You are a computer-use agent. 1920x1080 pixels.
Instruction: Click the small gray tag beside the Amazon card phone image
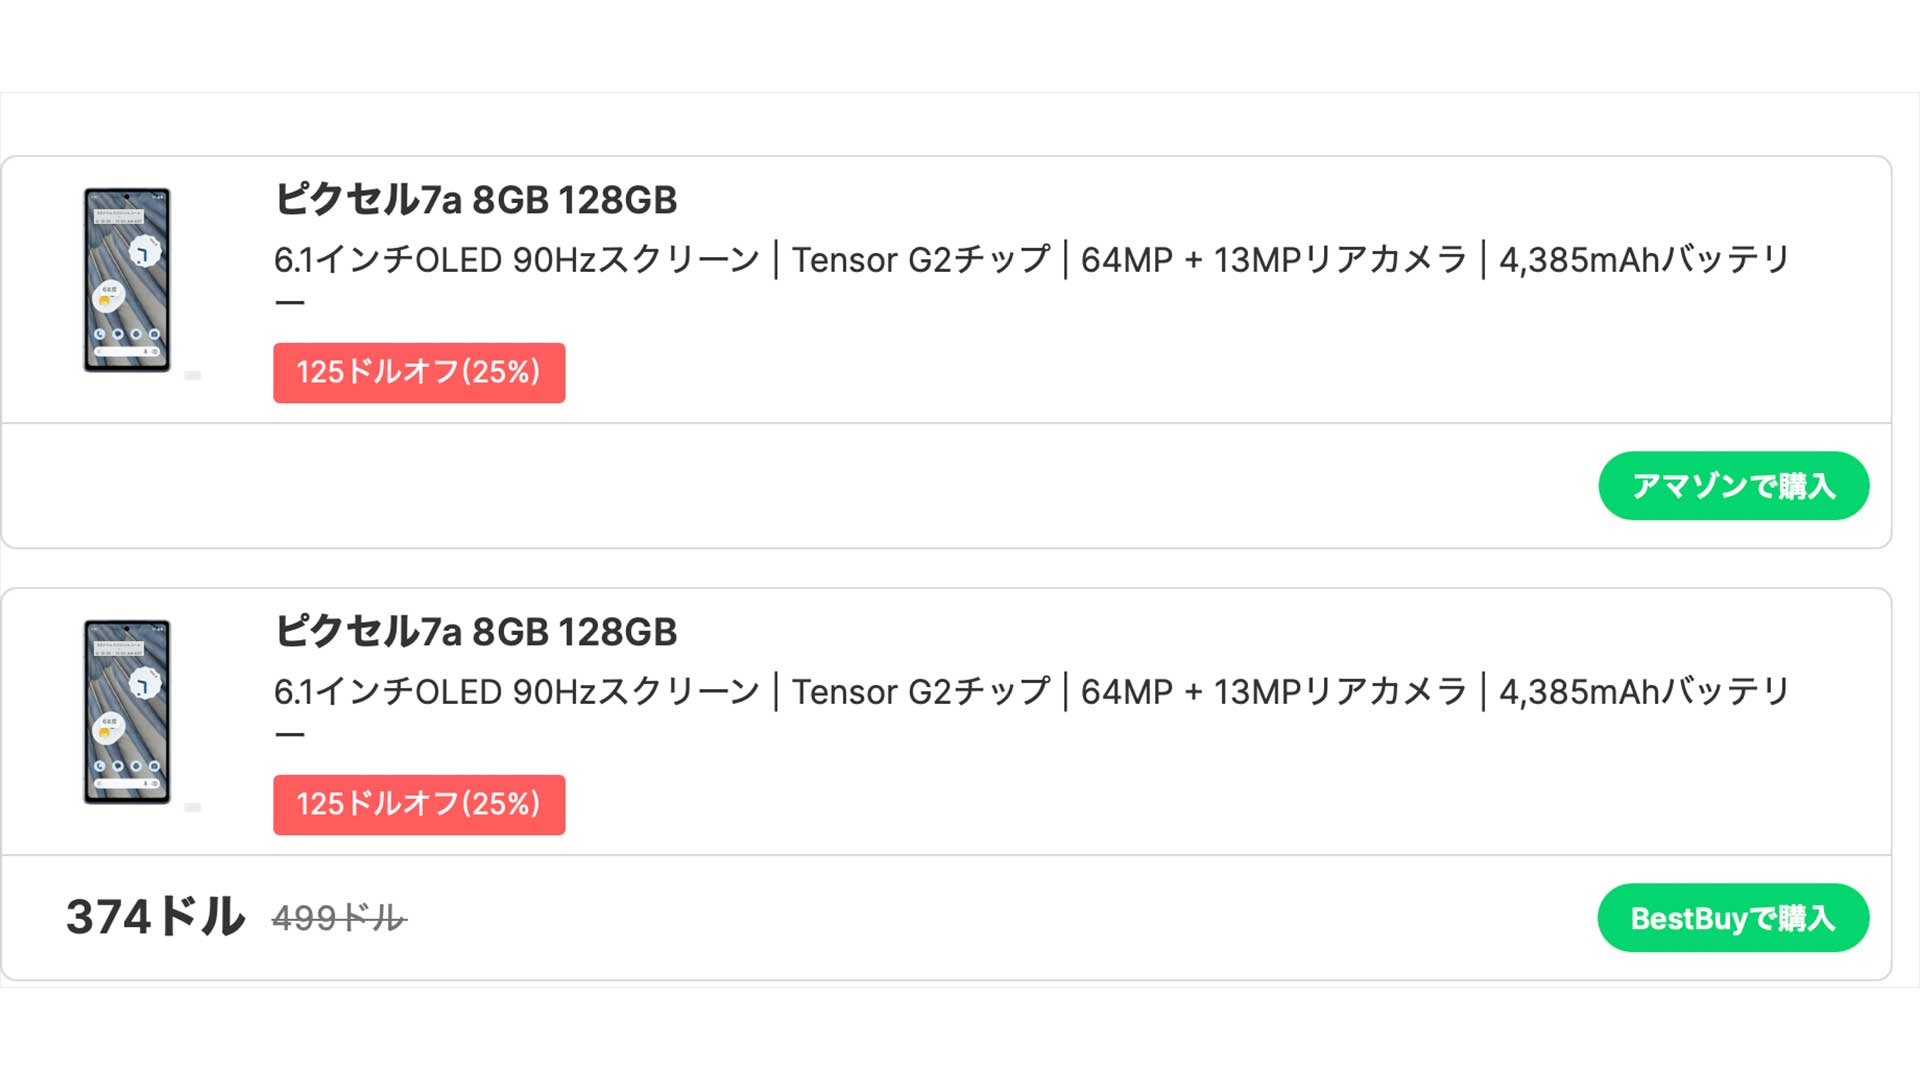coord(193,375)
